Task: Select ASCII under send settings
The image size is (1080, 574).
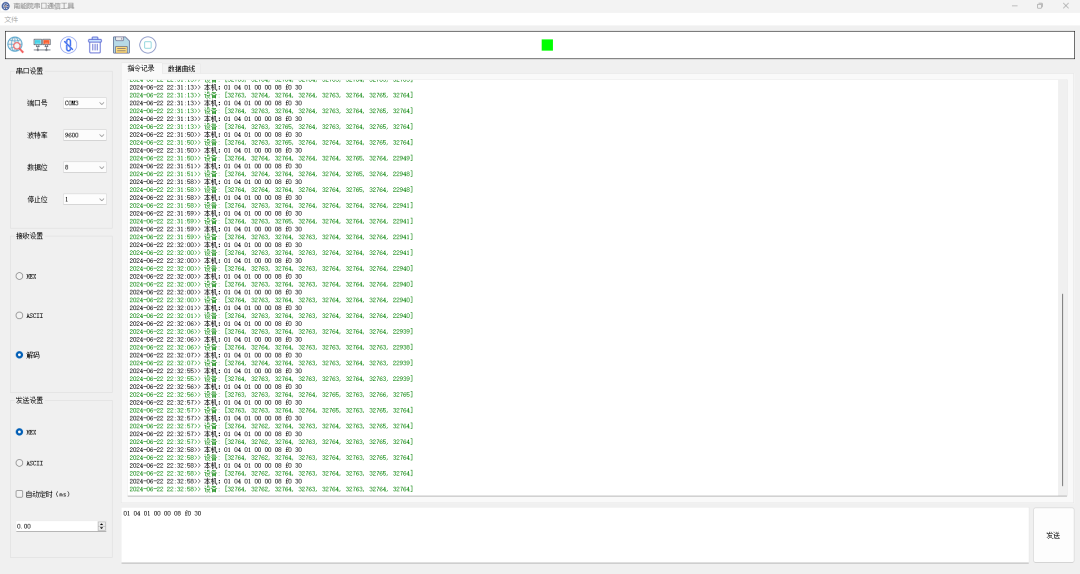Action: (x=20, y=463)
